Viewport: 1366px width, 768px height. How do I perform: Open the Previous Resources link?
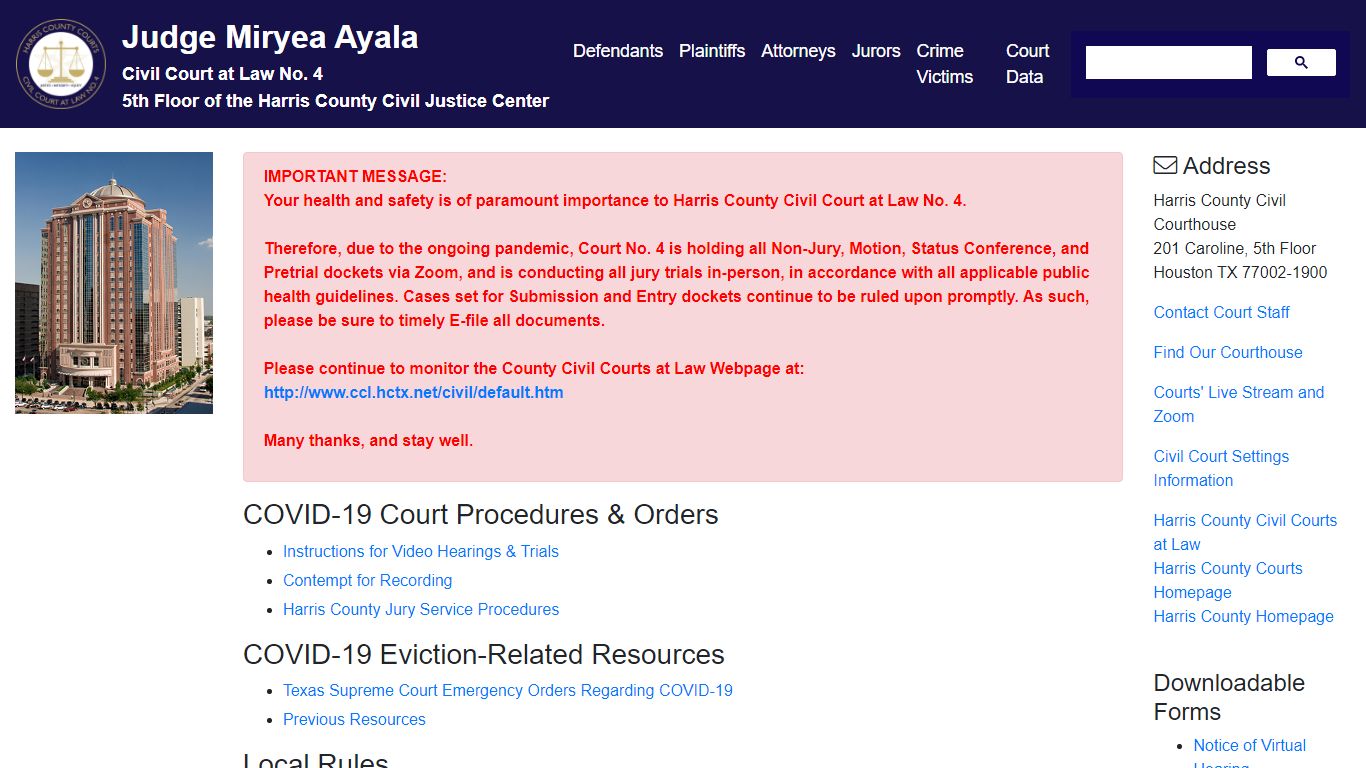(354, 719)
